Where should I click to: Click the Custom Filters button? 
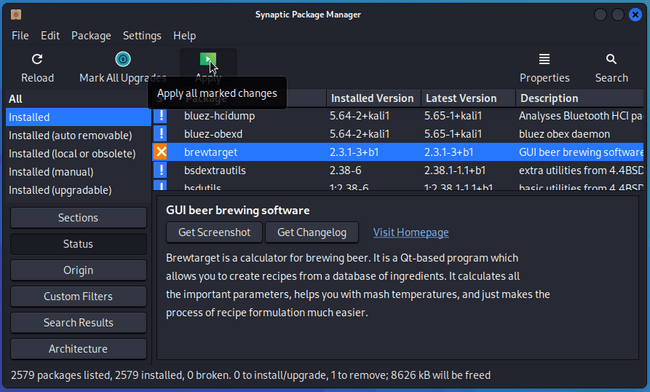click(x=78, y=297)
